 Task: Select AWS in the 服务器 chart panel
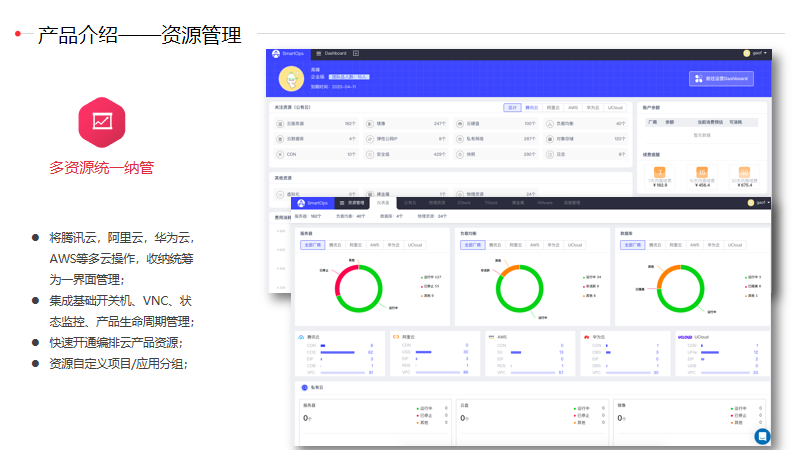(x=374, y=245)
